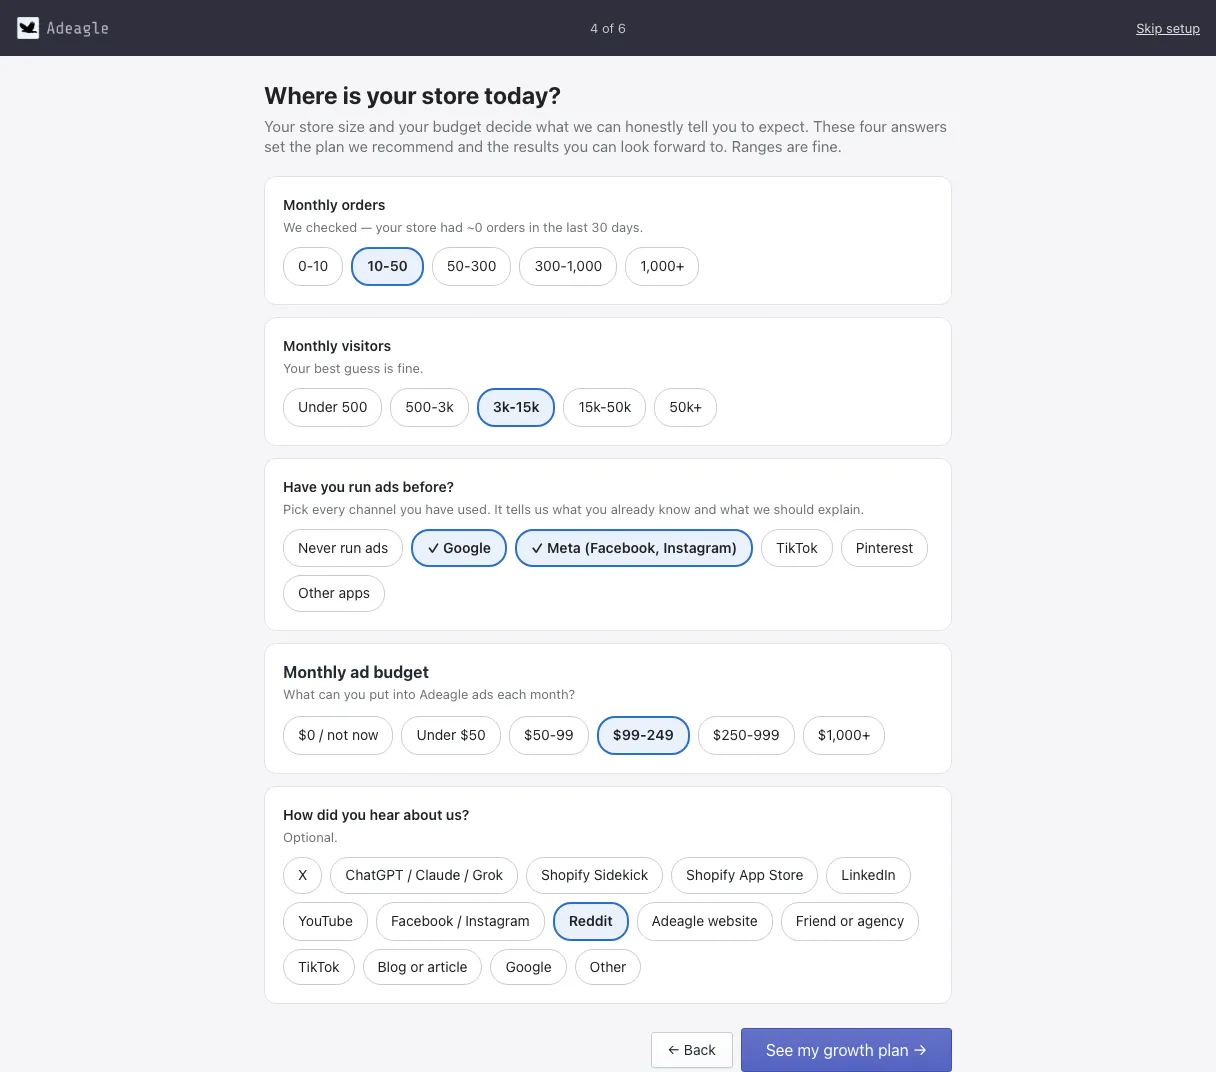Select Google under How did you hear
Image resolution: width=1216 pixels, height=1072 pixels.
pos(528,967)
